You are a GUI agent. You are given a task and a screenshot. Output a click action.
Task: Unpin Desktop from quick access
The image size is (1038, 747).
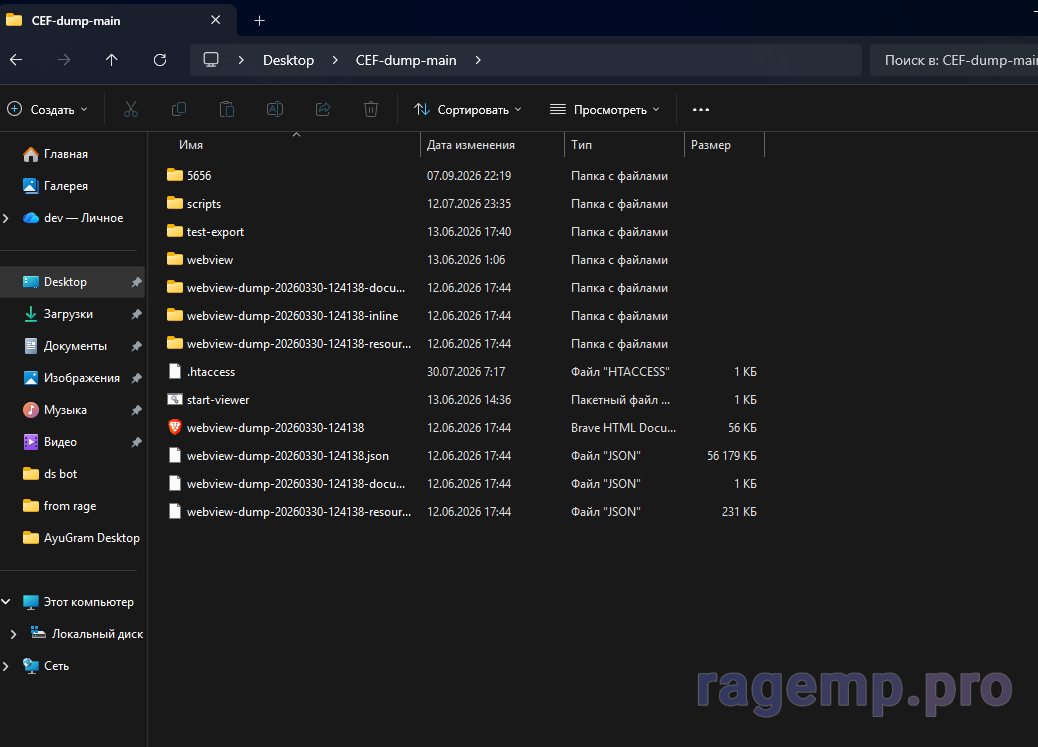(136, 282)
